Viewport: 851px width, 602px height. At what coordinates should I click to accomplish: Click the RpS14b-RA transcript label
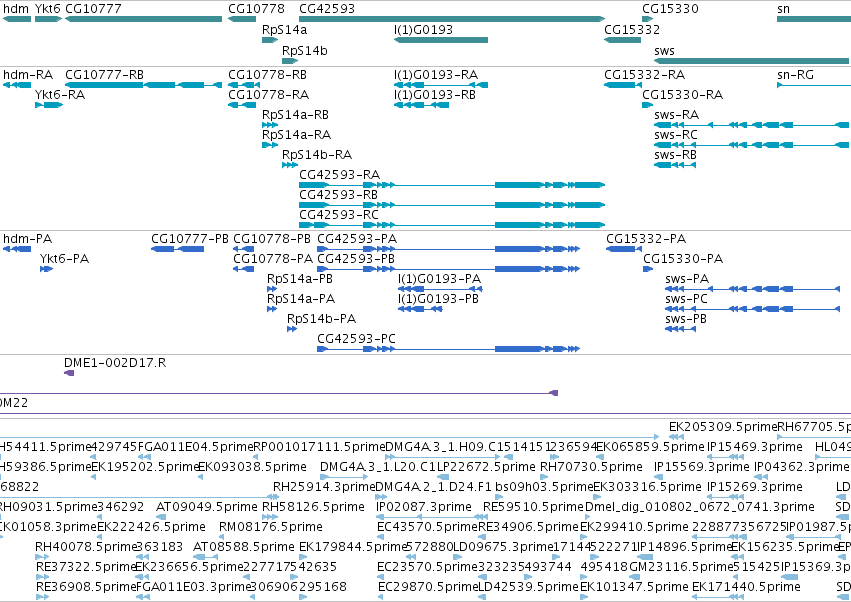click(317, 155)
